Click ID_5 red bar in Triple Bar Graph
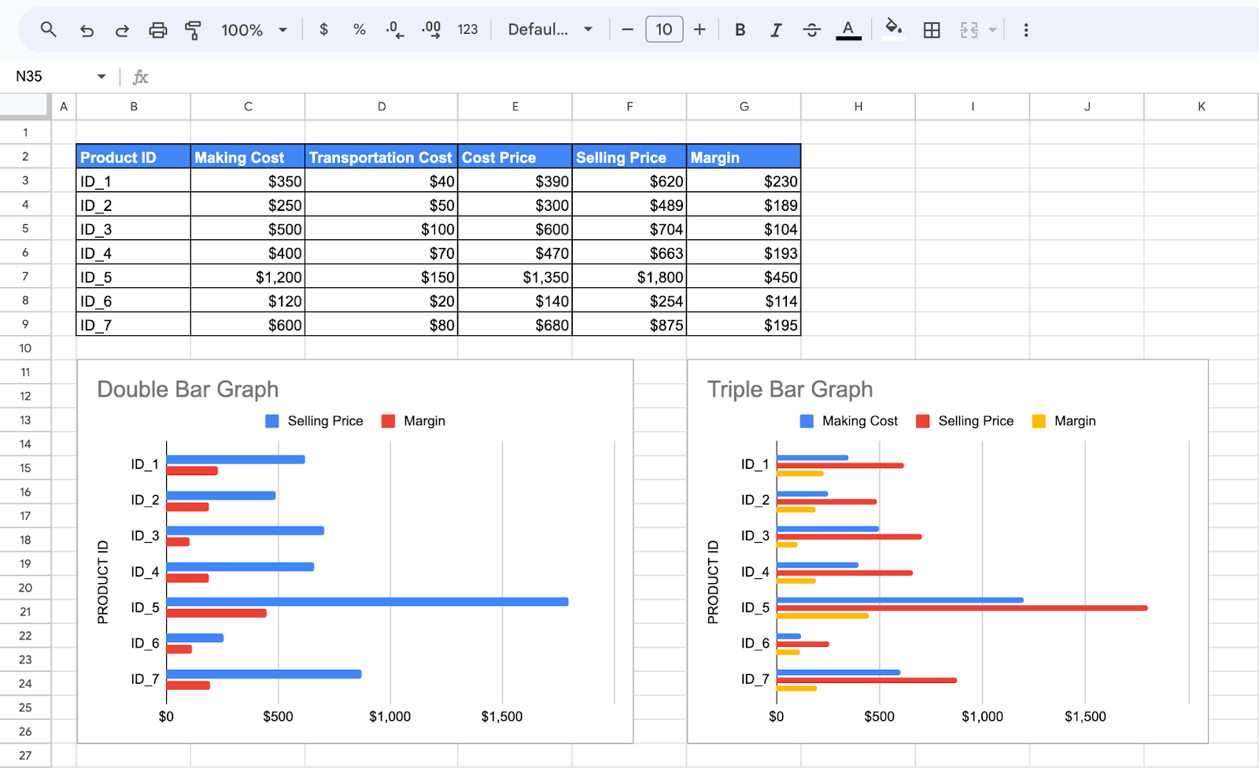This screenshot has height=768, width=1259. (962, 608)
